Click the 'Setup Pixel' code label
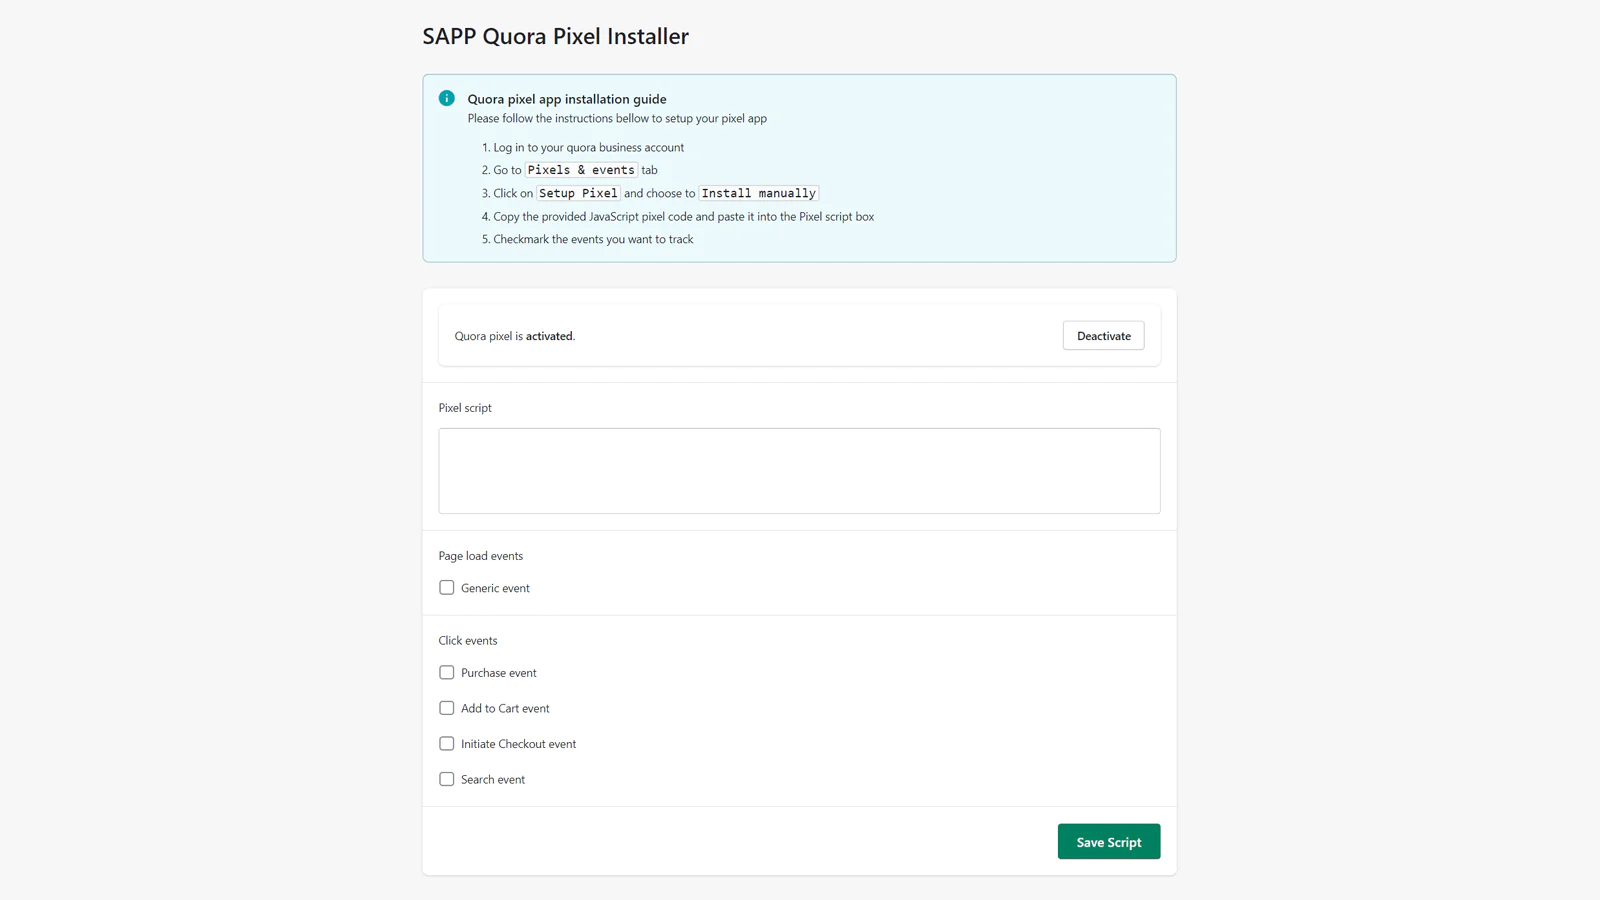Viewport: 1600px width, 900px height. pos(578,193)
